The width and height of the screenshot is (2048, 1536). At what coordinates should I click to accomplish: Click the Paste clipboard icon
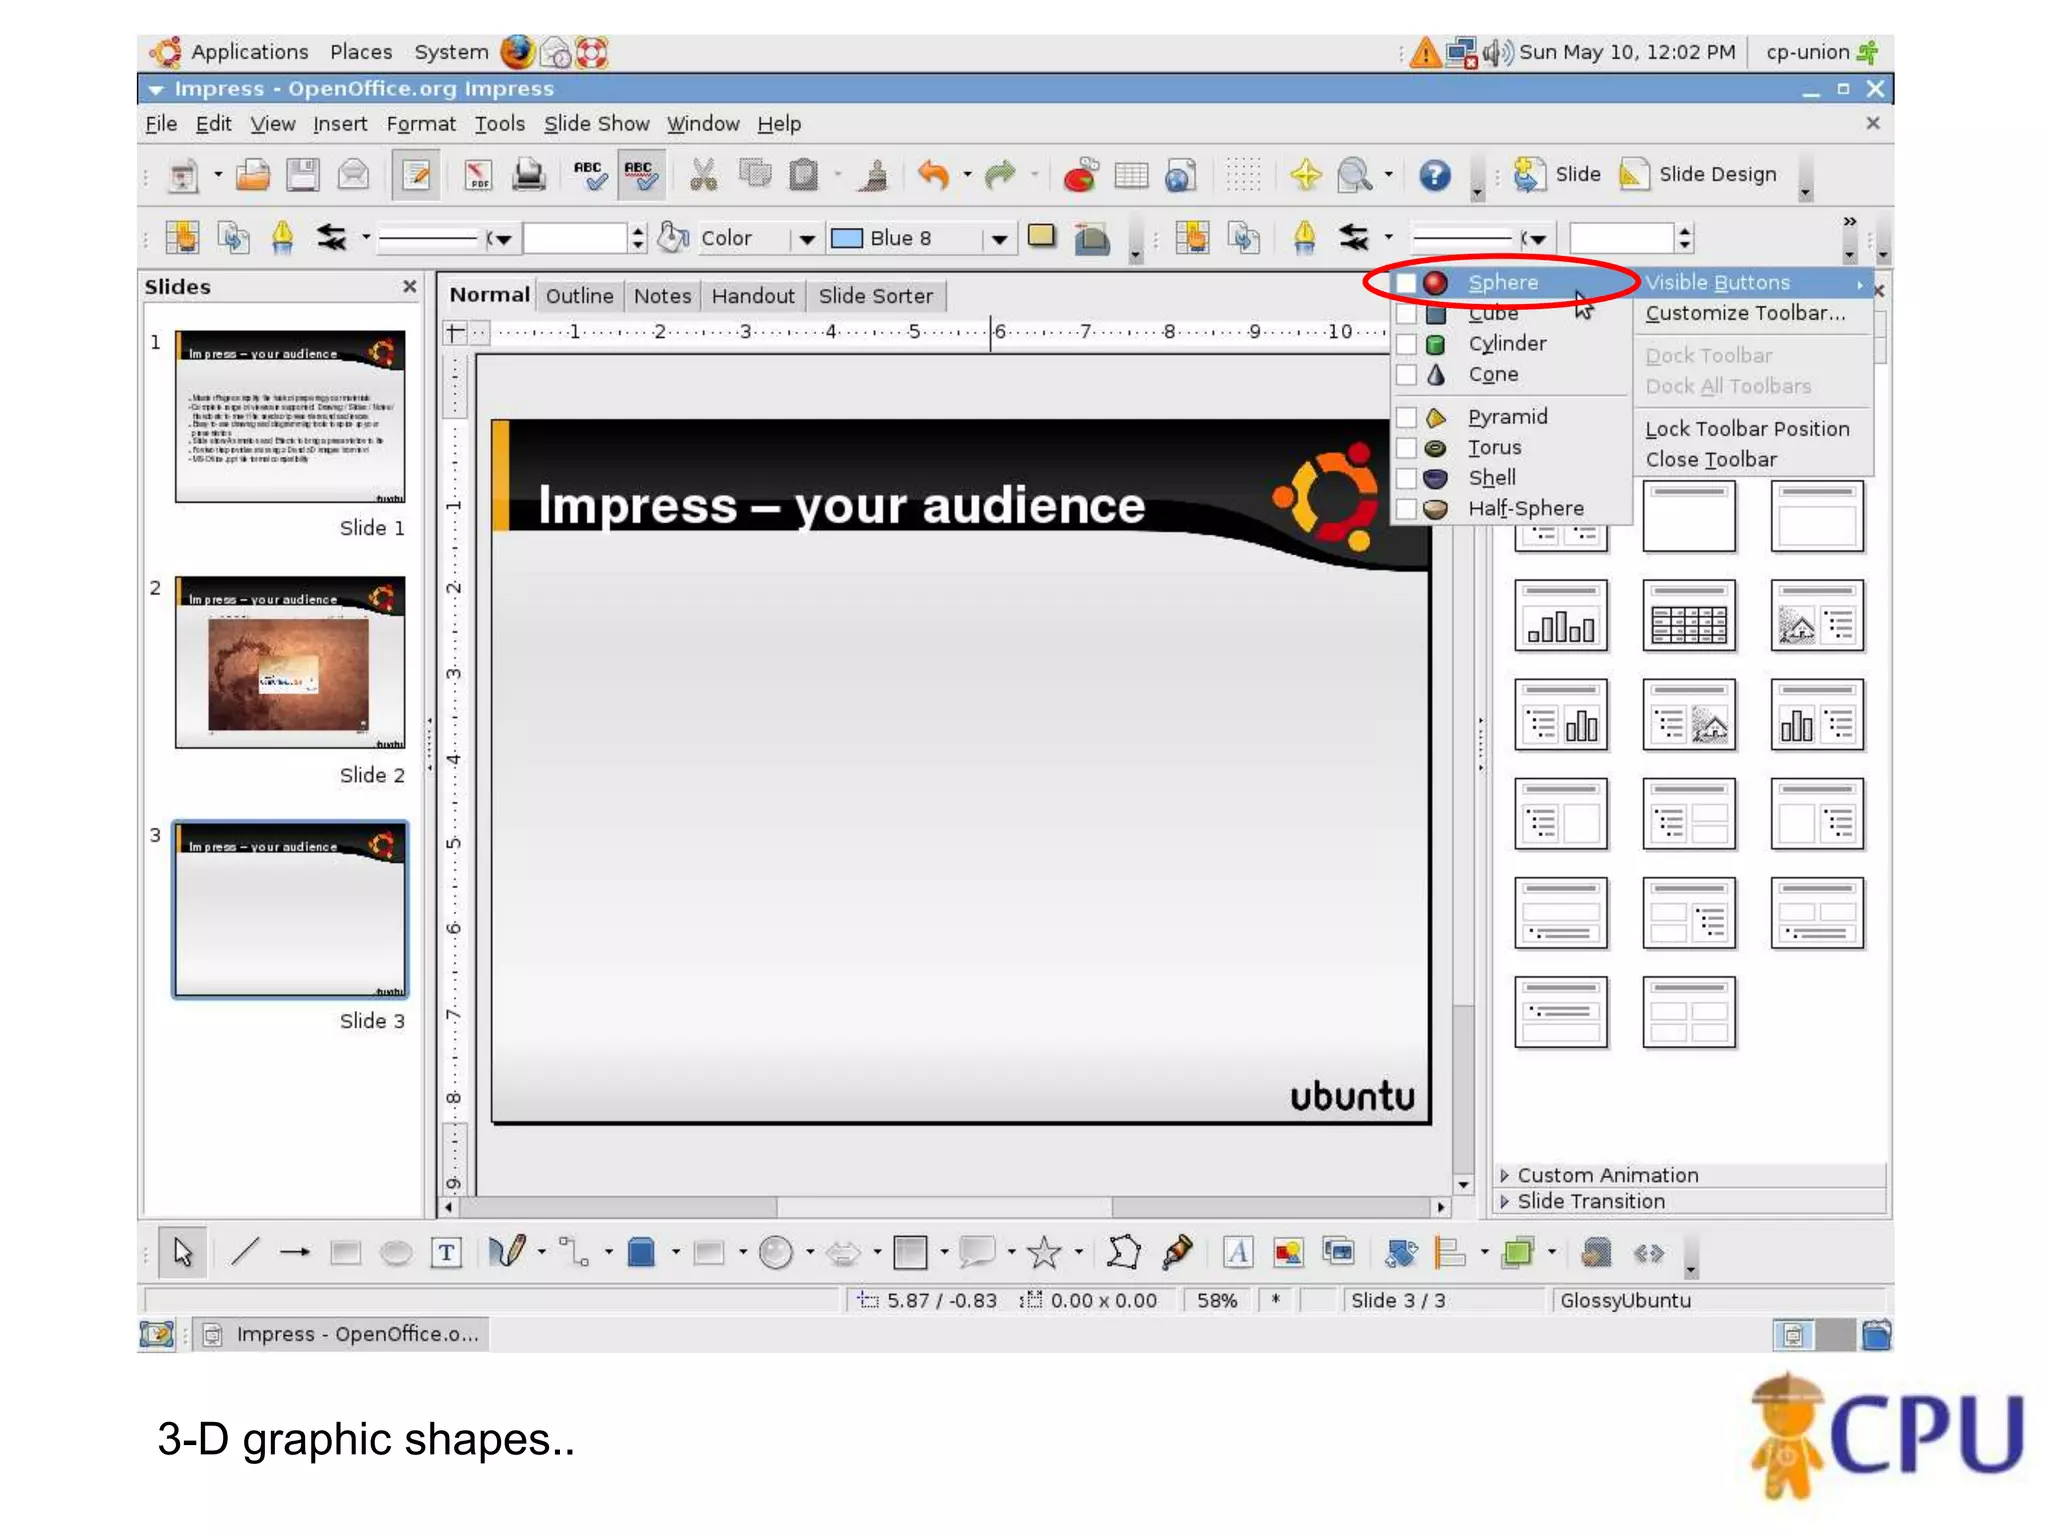[x=803, y=176]
